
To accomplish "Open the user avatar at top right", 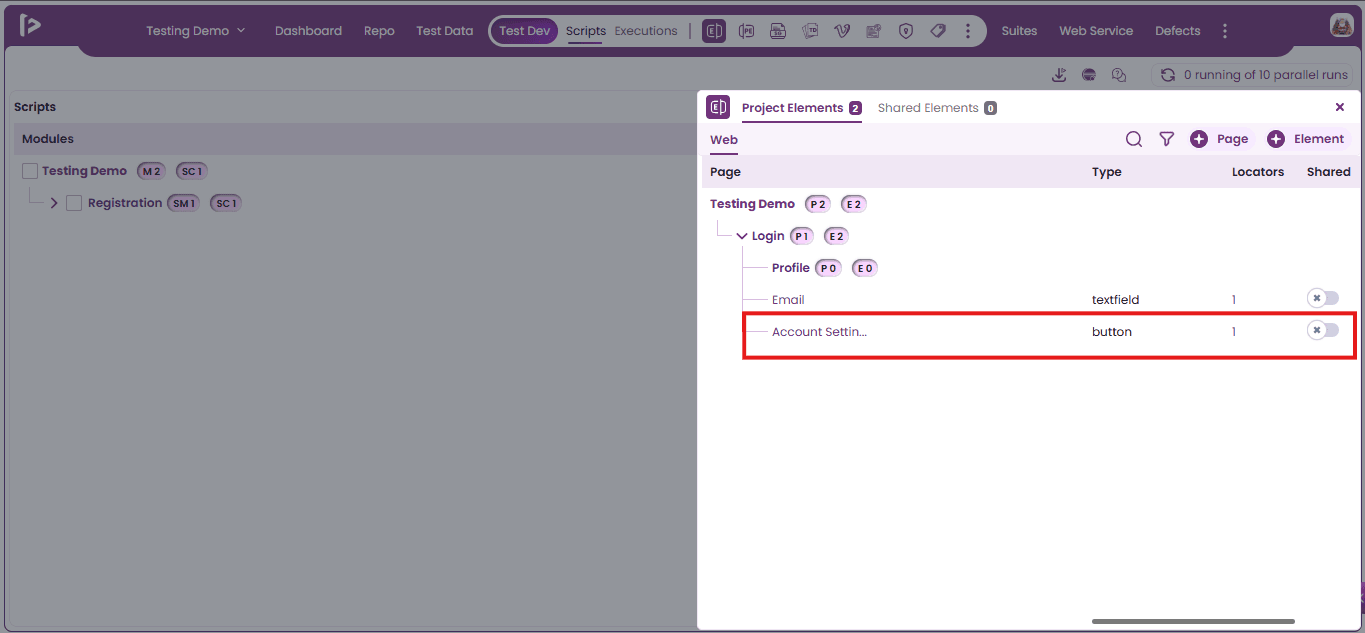I will pyautogui.click(x=1341, y=26).
